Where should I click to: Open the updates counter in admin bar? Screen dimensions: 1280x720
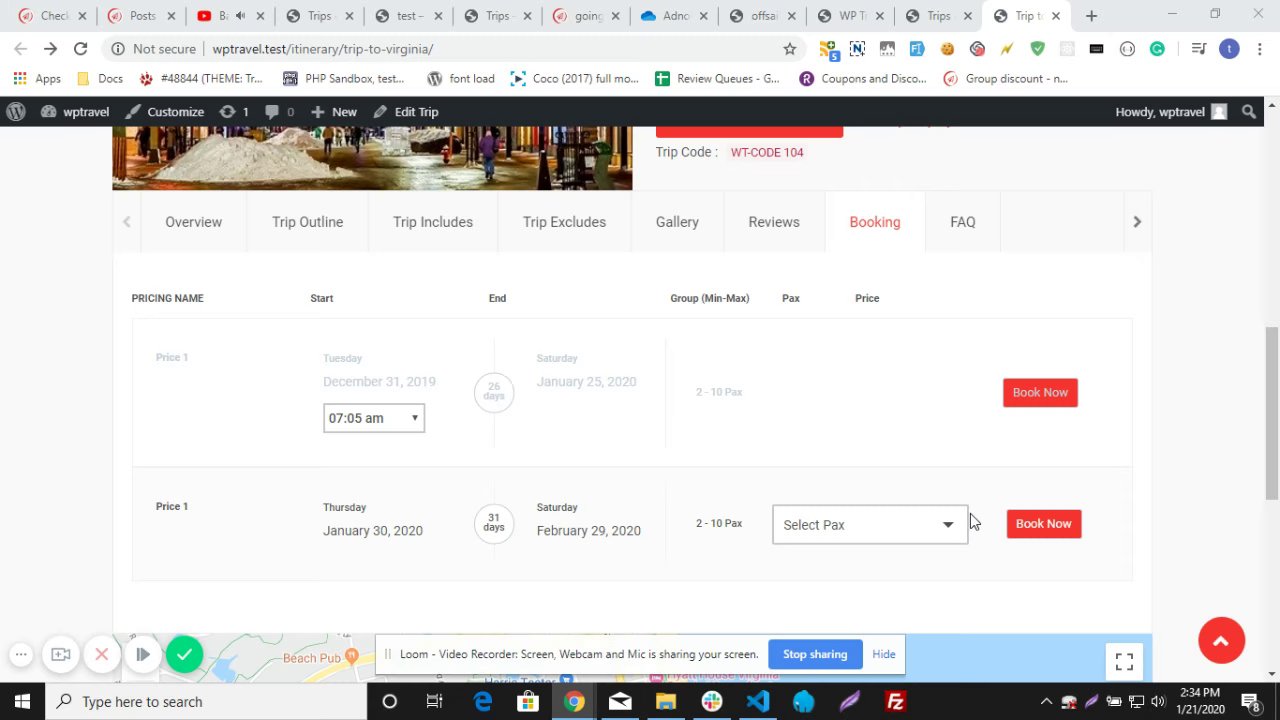(234, 112)
